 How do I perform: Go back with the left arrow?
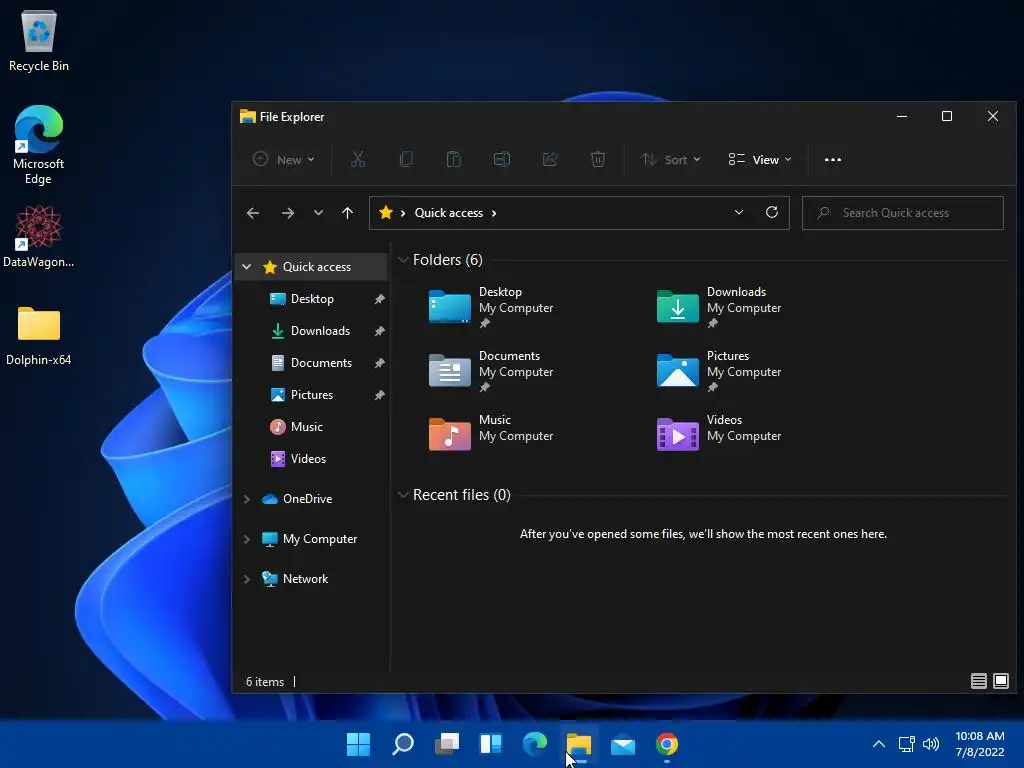pos(253,213)
